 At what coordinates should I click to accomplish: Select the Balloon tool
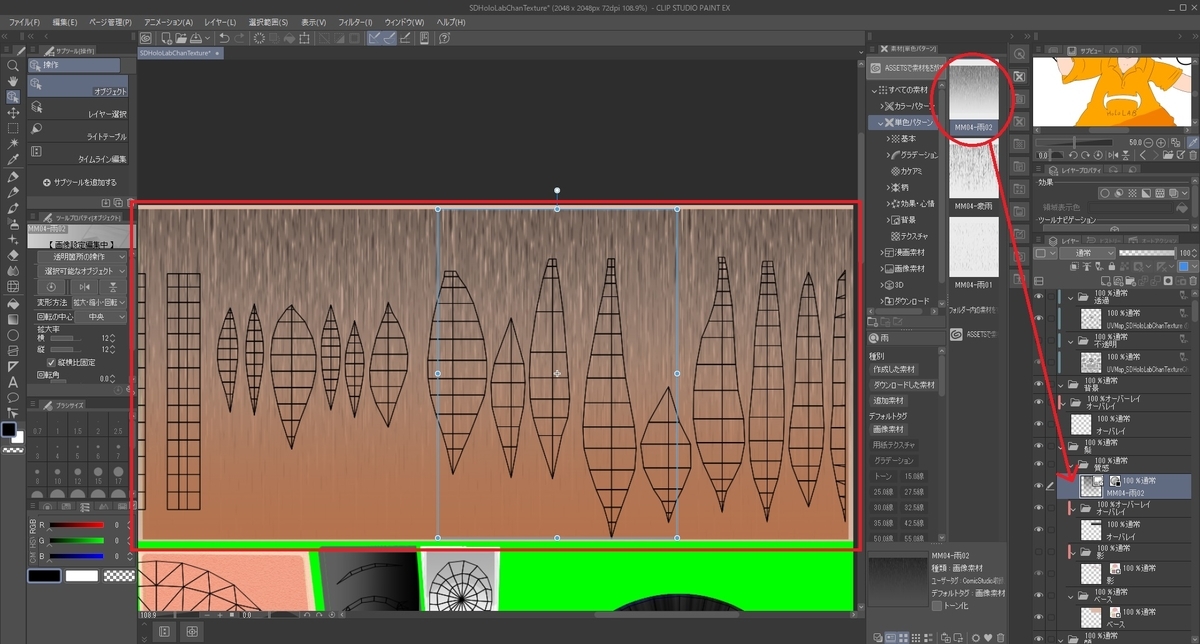(x=13, y=397)
